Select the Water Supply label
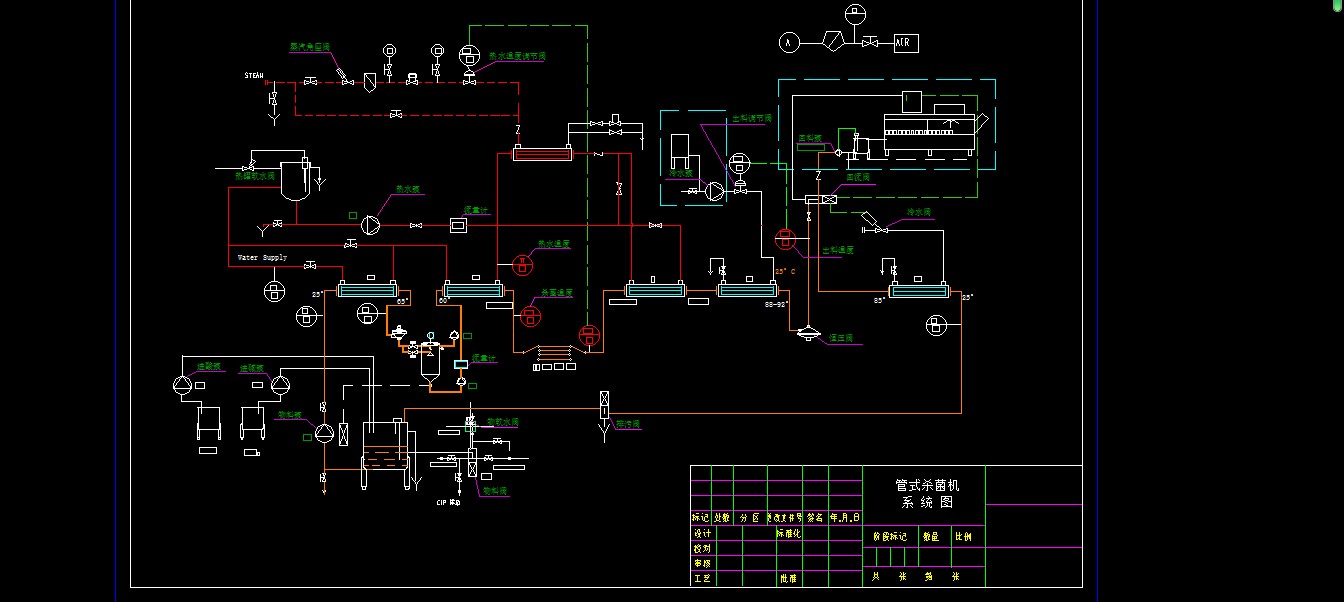This screenshot has height=602, width=1344. click(262, 258)
